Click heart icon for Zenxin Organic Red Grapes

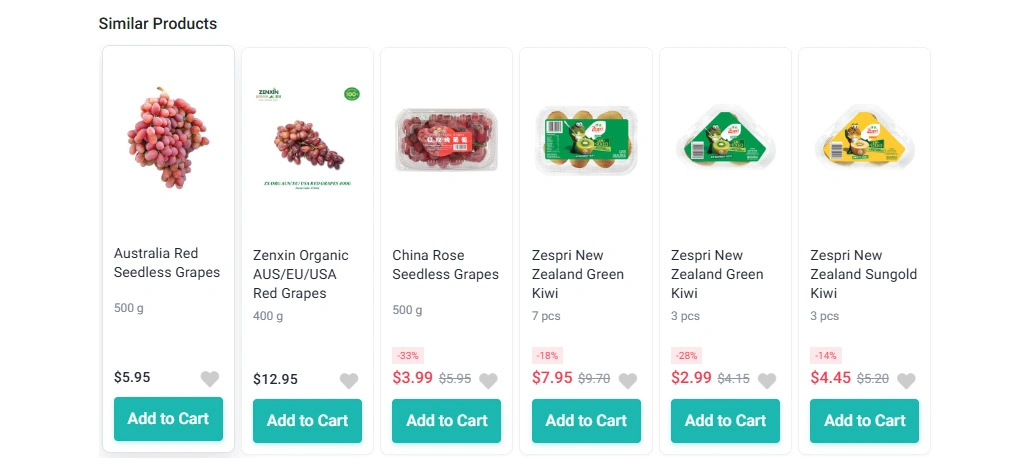pos(349,380)
